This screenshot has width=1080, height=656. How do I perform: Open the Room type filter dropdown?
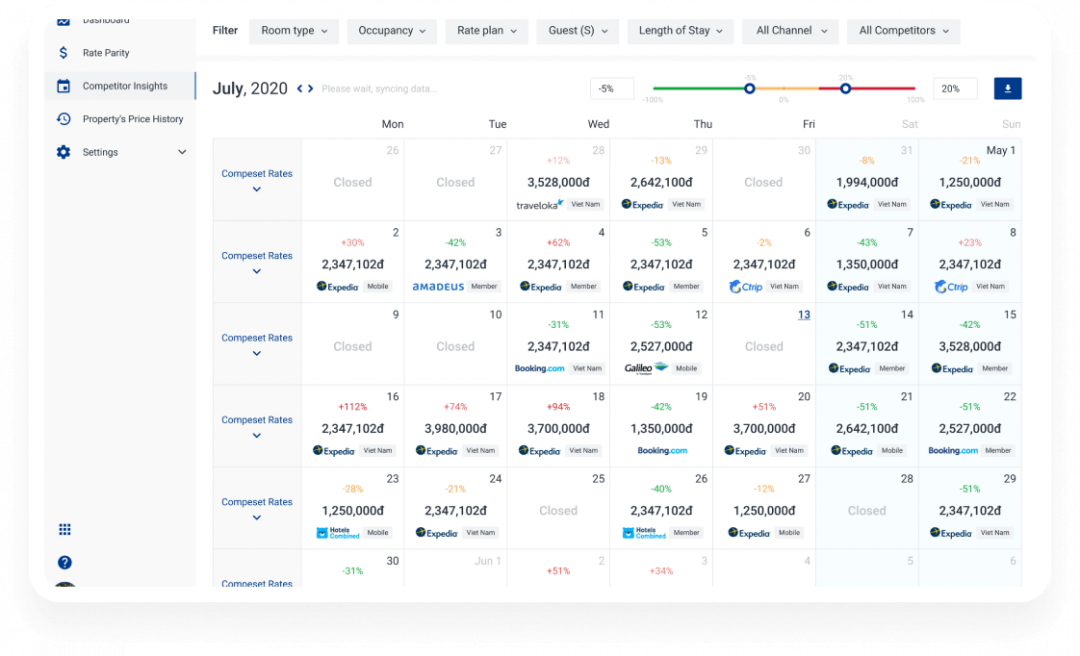click(294, 31)
